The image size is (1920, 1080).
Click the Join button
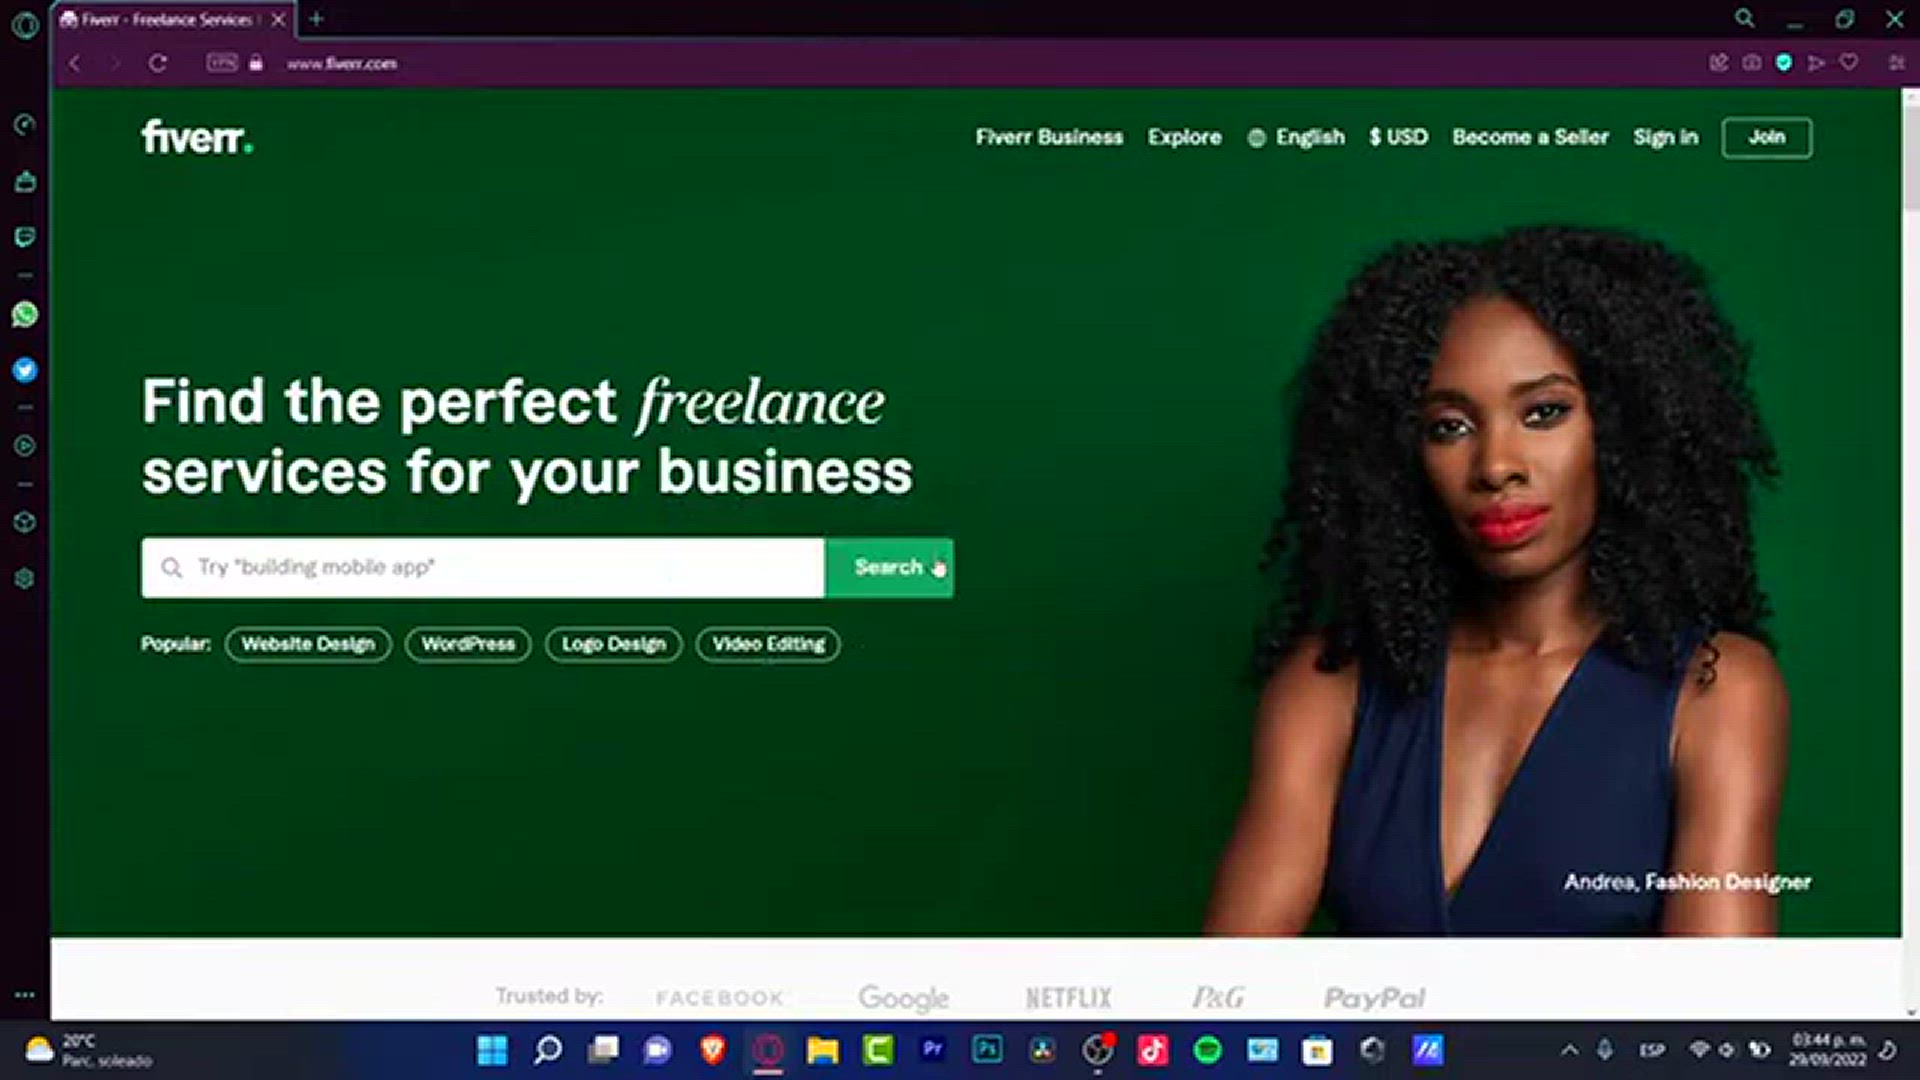click(1766, 138)
